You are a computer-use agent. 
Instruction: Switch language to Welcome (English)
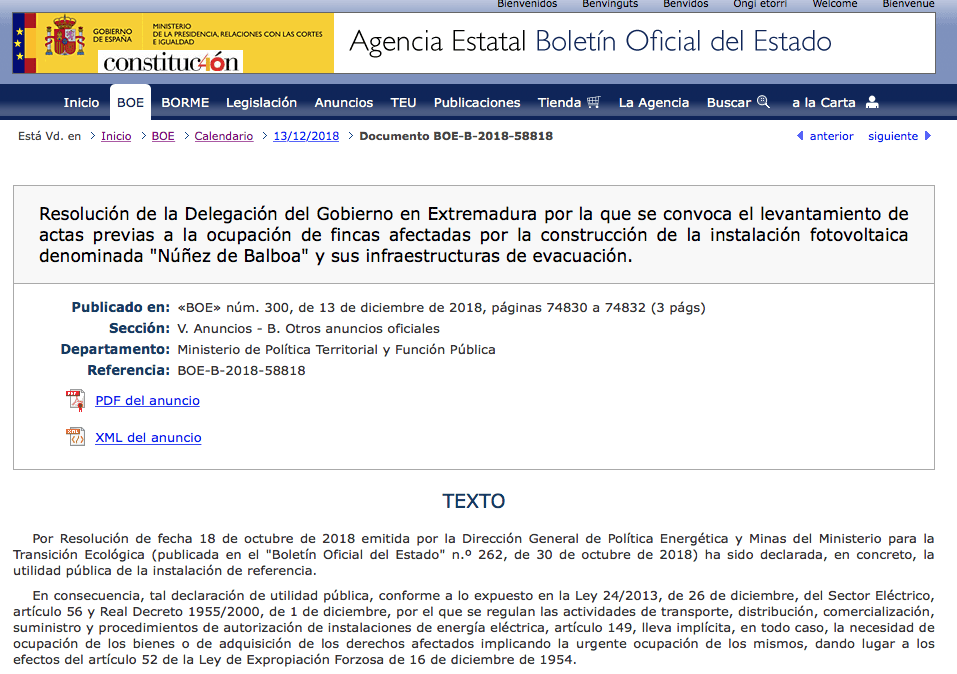[834, 4]
